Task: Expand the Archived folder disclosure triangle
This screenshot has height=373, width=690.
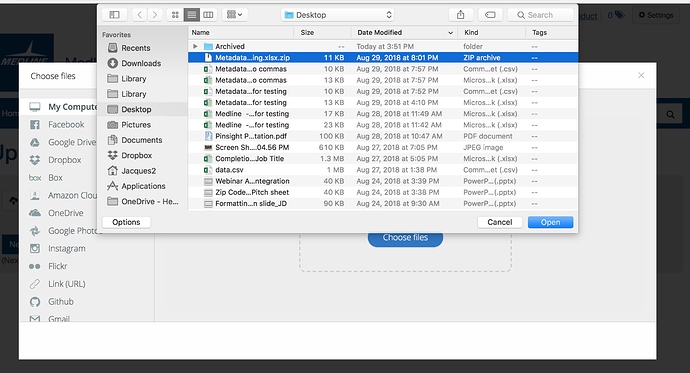Action: coord(195,46)
